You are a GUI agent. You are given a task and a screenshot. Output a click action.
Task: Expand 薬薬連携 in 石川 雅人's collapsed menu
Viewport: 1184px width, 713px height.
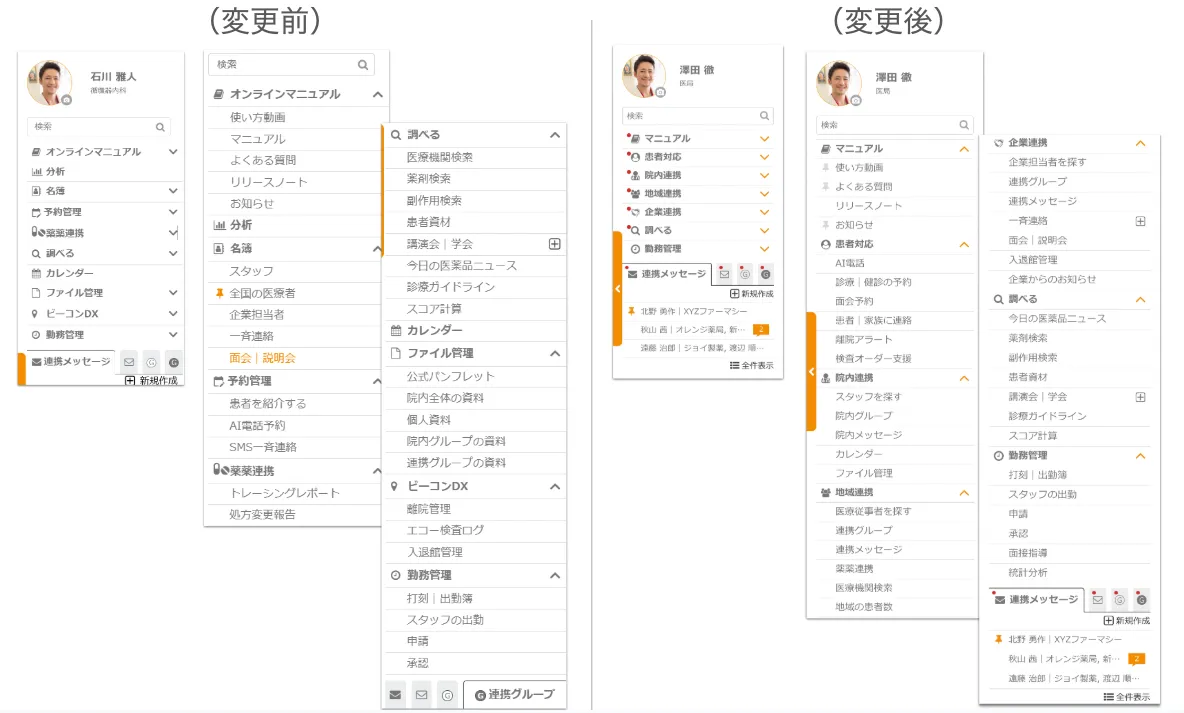pyautogui.click(x=173, y=232)
